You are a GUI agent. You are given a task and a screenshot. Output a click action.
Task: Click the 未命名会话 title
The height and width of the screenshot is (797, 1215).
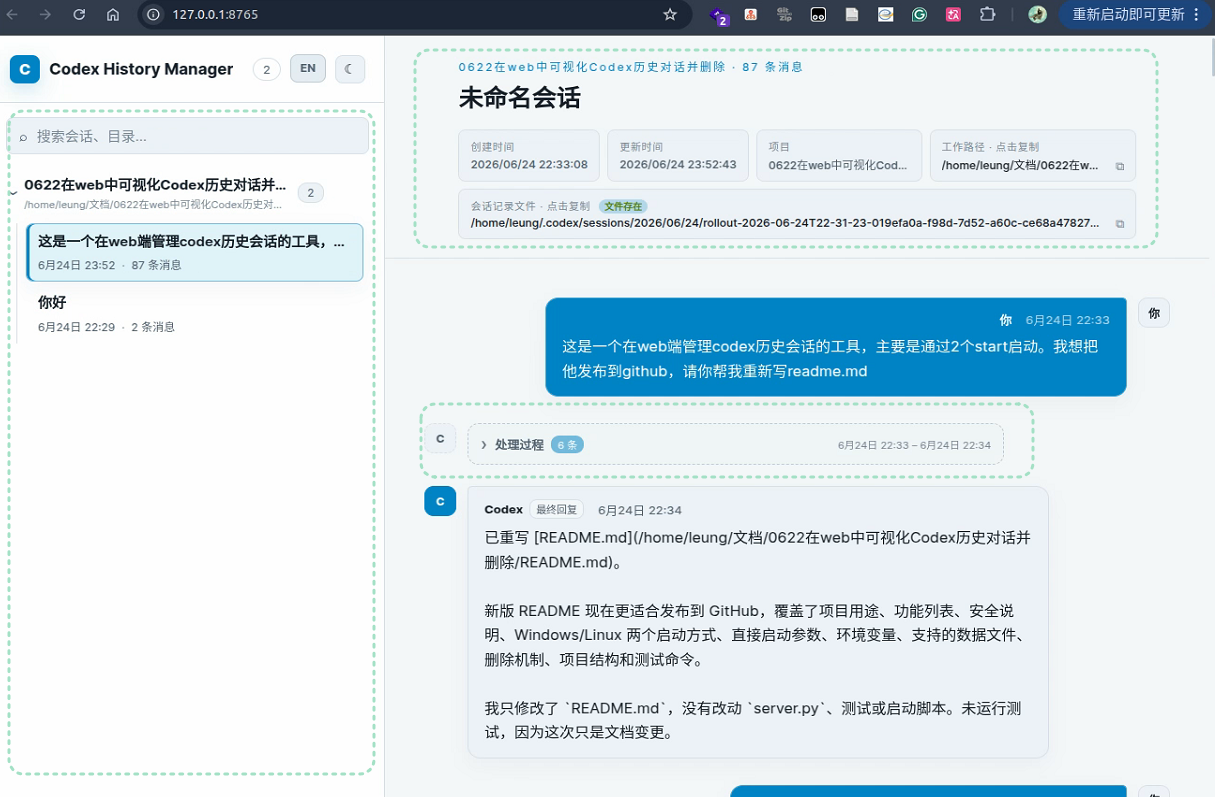(x=519, y=98)
